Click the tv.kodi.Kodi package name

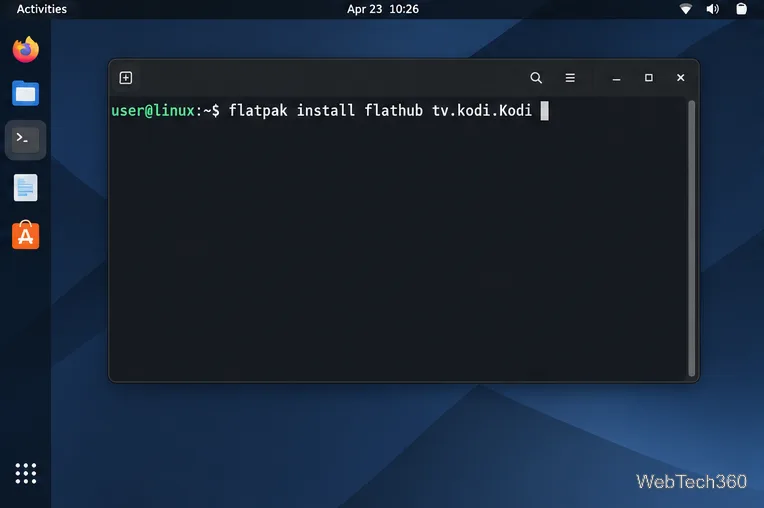click(482, 111)
